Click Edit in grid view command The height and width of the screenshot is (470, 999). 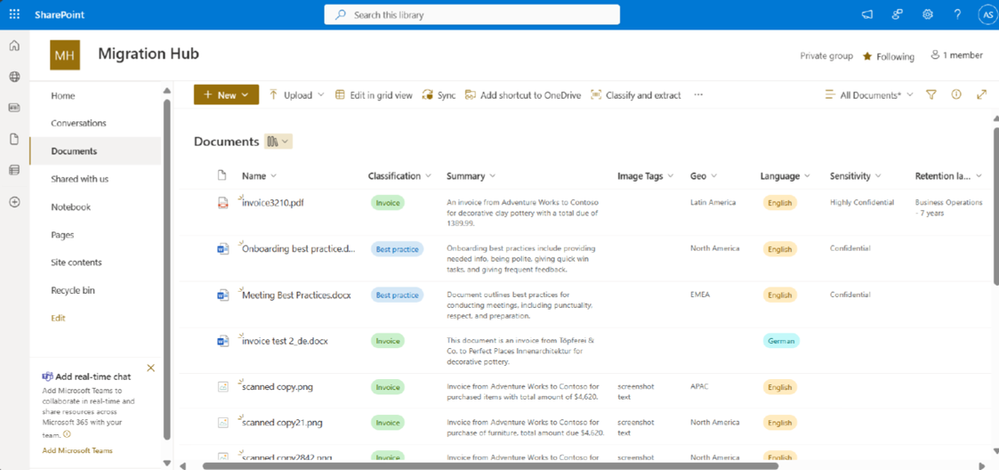[x=374, y=95]
